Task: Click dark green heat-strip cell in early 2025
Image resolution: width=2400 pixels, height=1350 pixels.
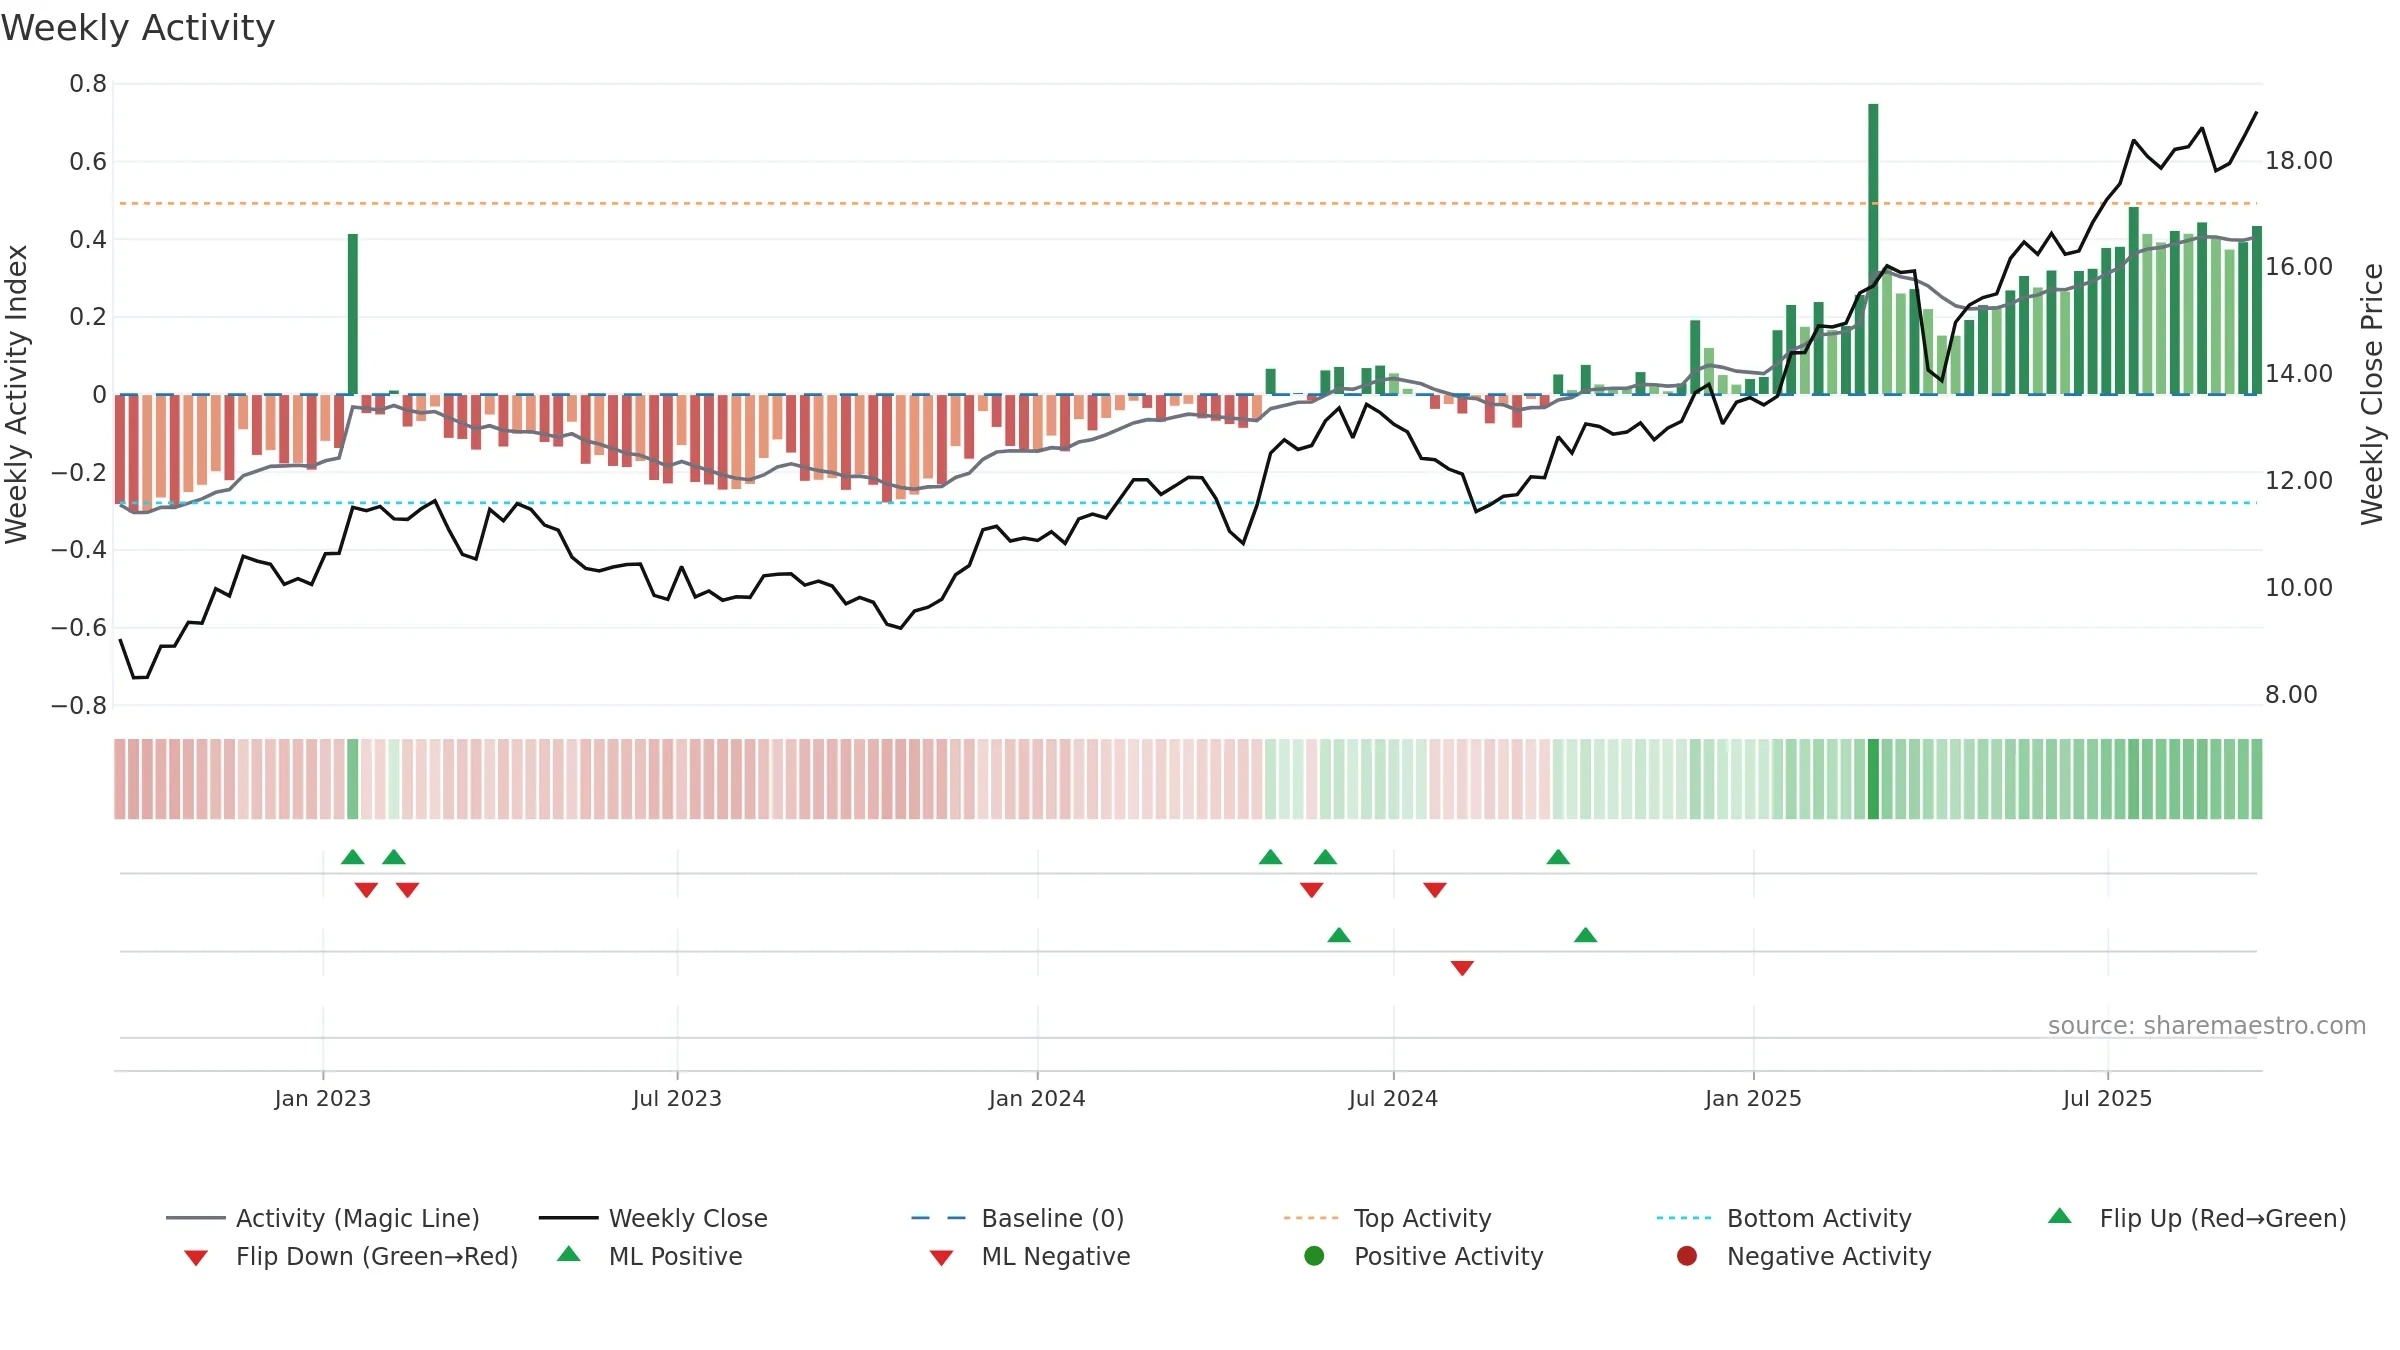Action: (x=1873, y=779)
